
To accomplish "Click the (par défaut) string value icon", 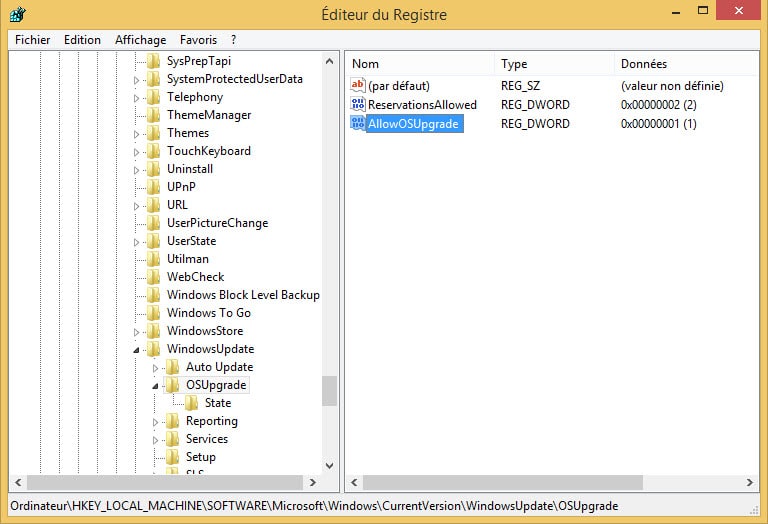I will (358, 85).
